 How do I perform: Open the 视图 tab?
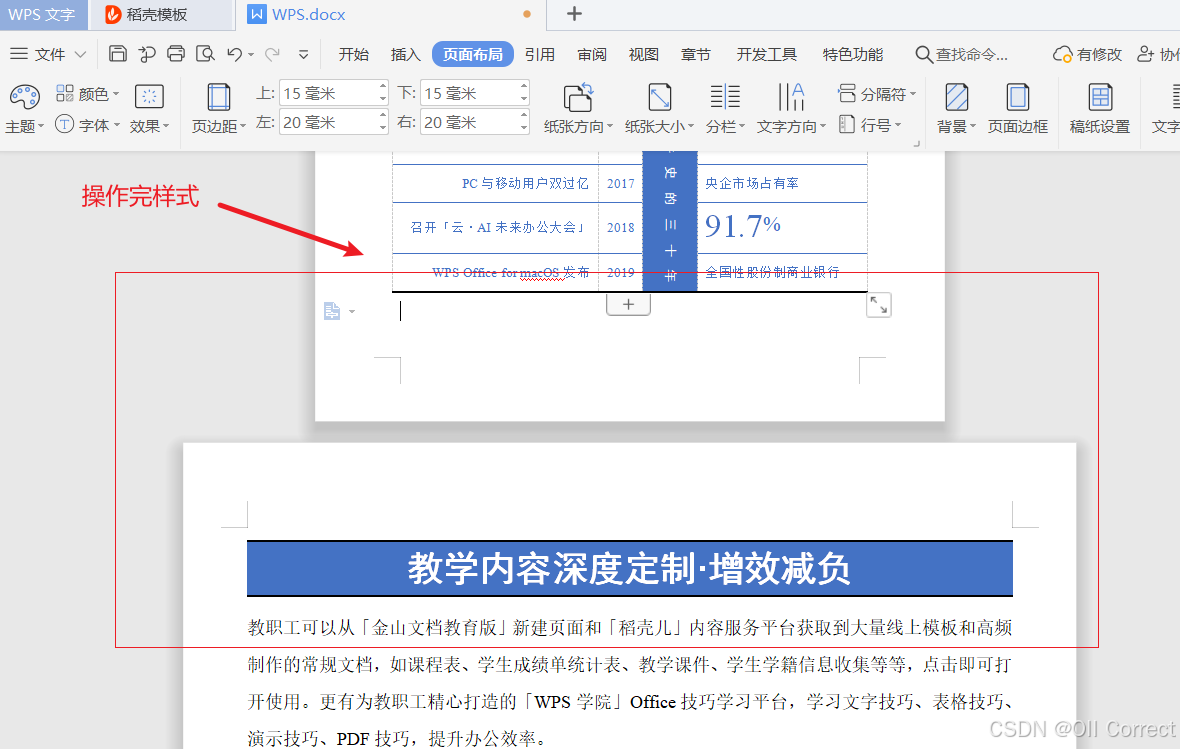coord(643,54)
